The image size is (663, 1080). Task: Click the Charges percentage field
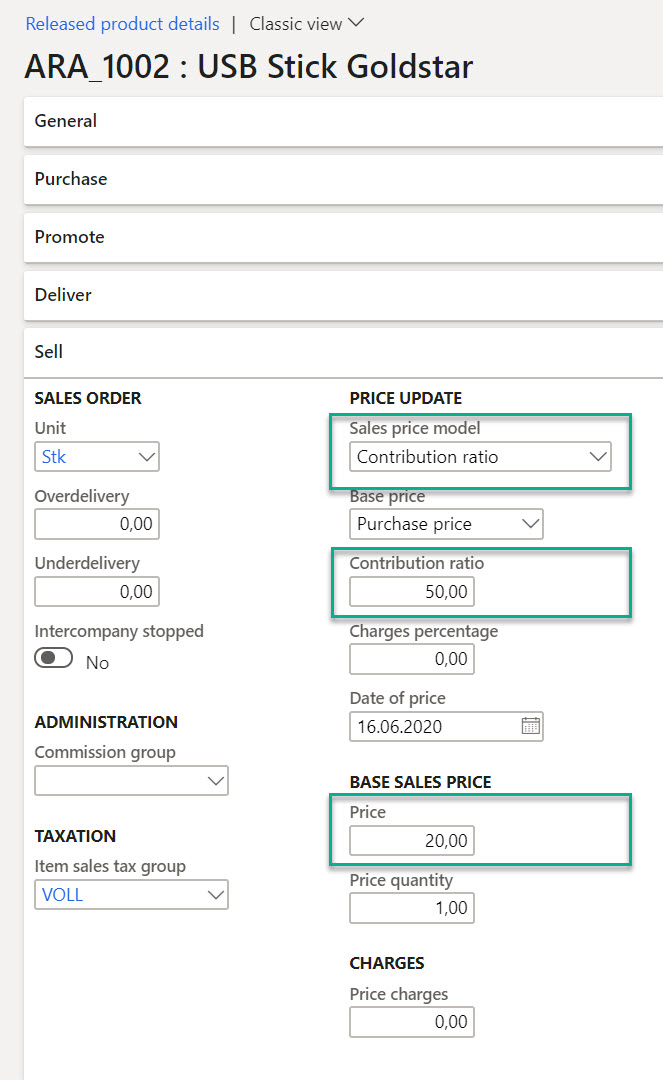[412, 659]
